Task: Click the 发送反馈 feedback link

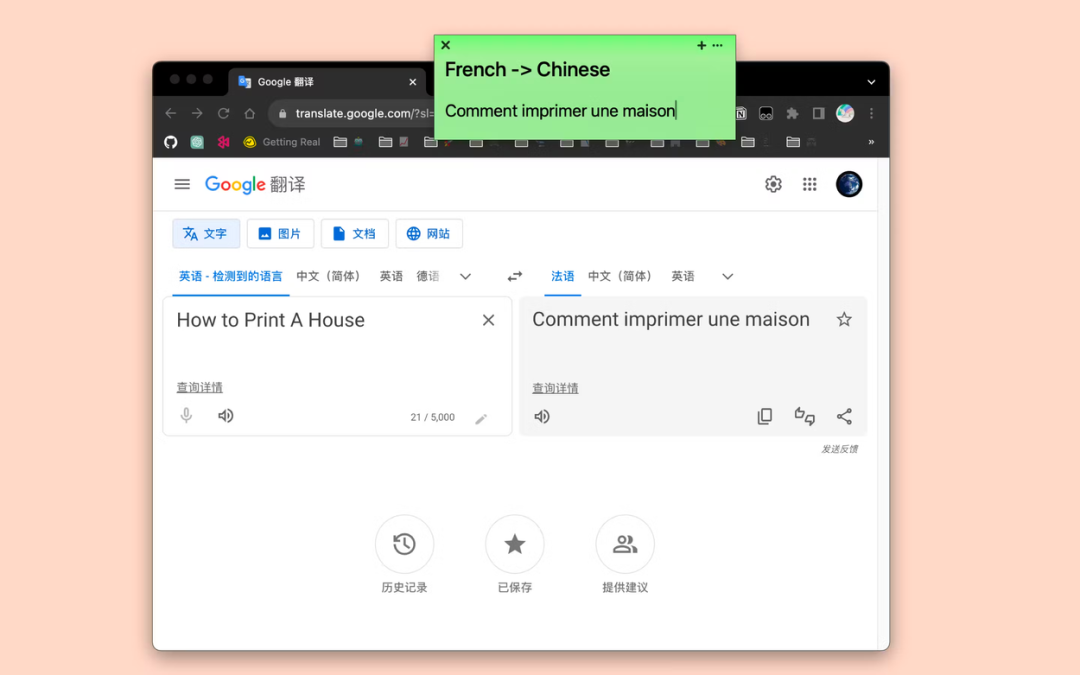Action: [x=839, y=449]
